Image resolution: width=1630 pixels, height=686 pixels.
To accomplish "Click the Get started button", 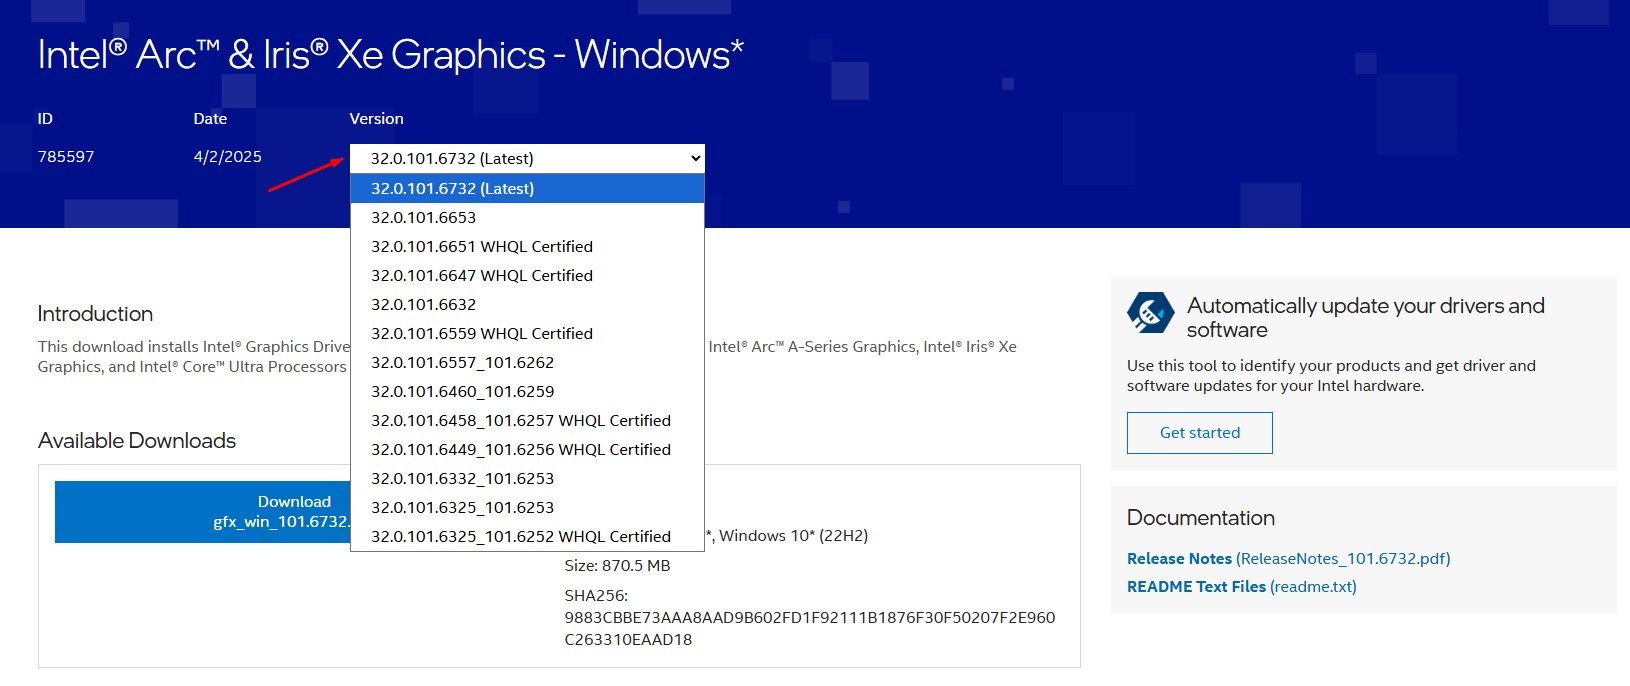I will click(x=1200, y=433).
